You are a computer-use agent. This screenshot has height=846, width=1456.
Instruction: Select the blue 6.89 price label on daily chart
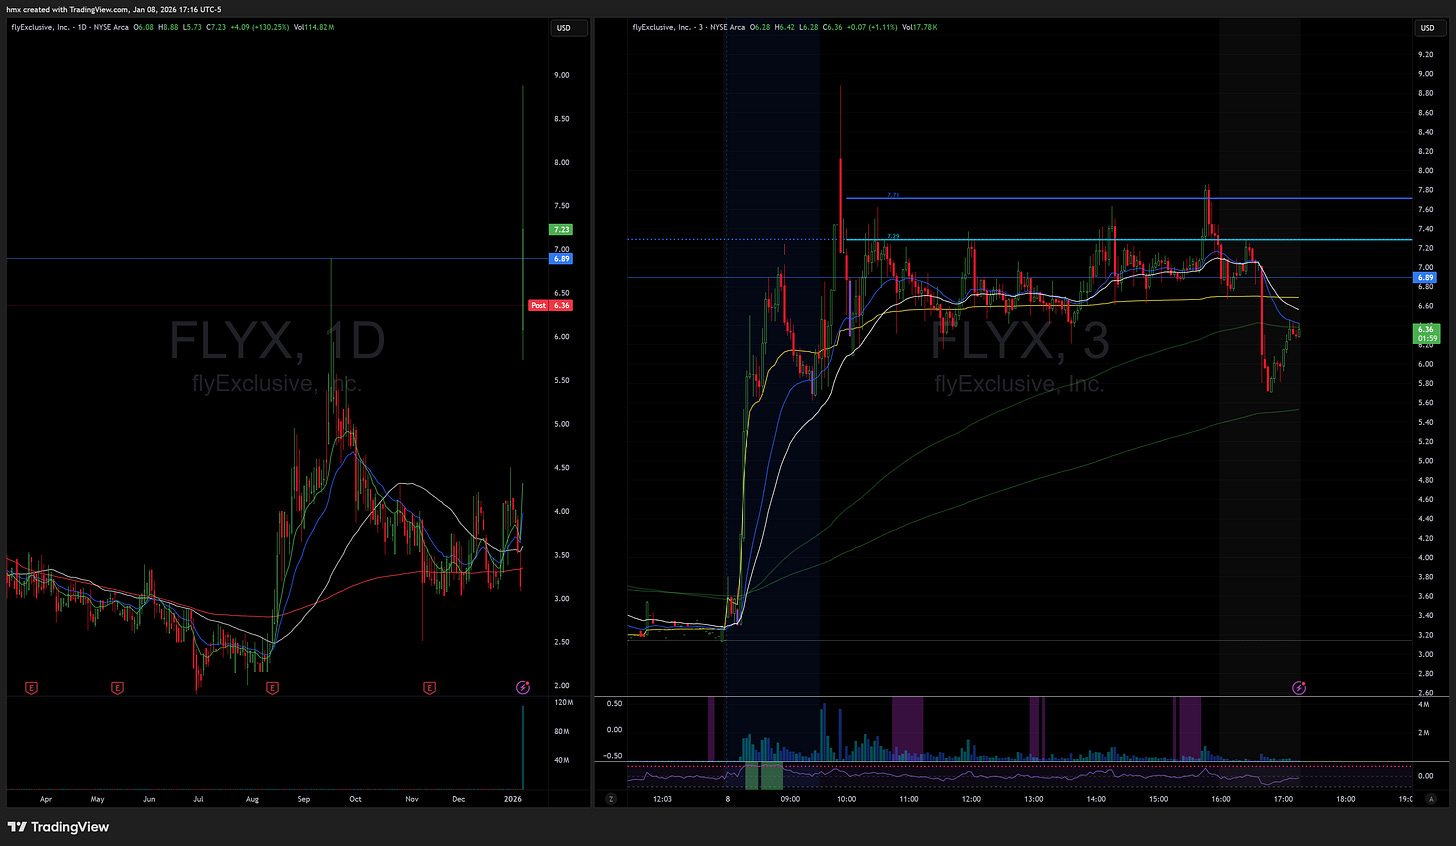point(561,259)
